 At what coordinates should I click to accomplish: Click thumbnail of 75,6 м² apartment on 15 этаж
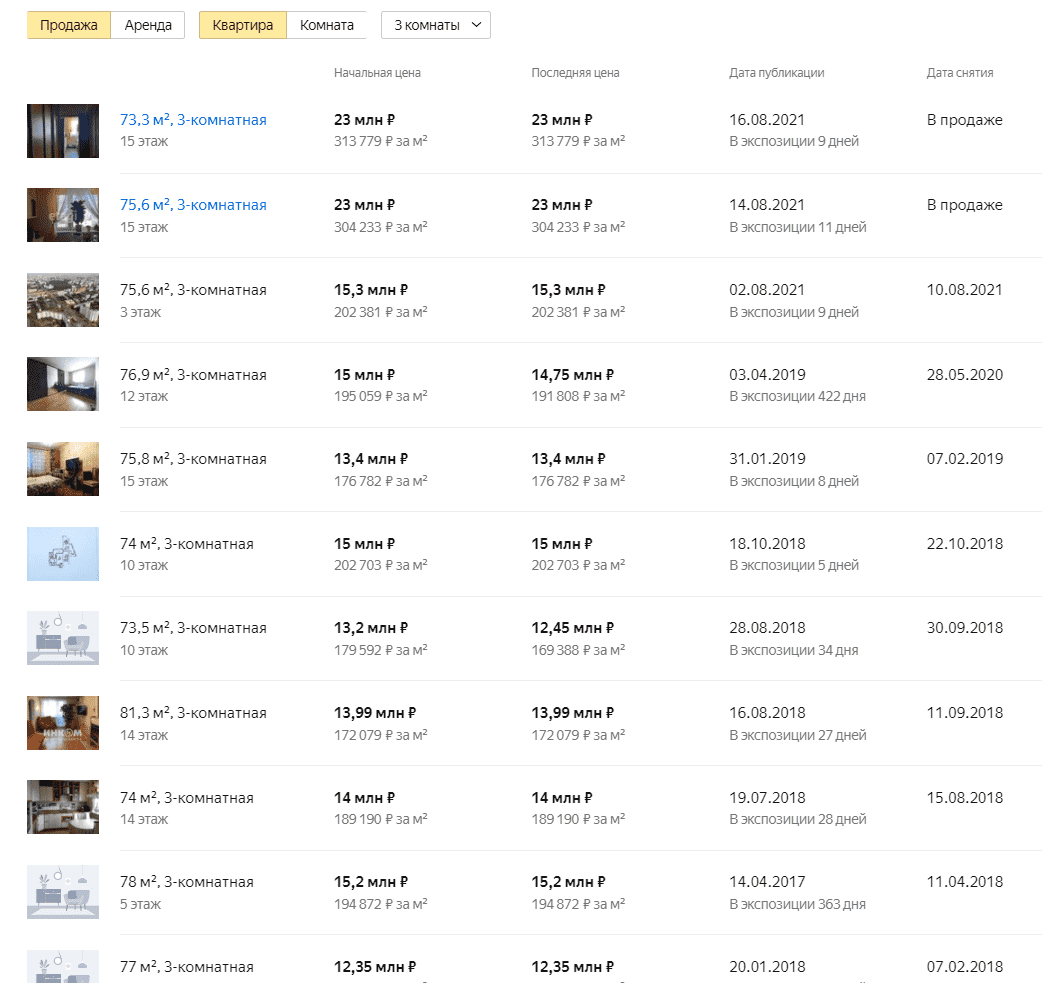click(x=63, y=215)
